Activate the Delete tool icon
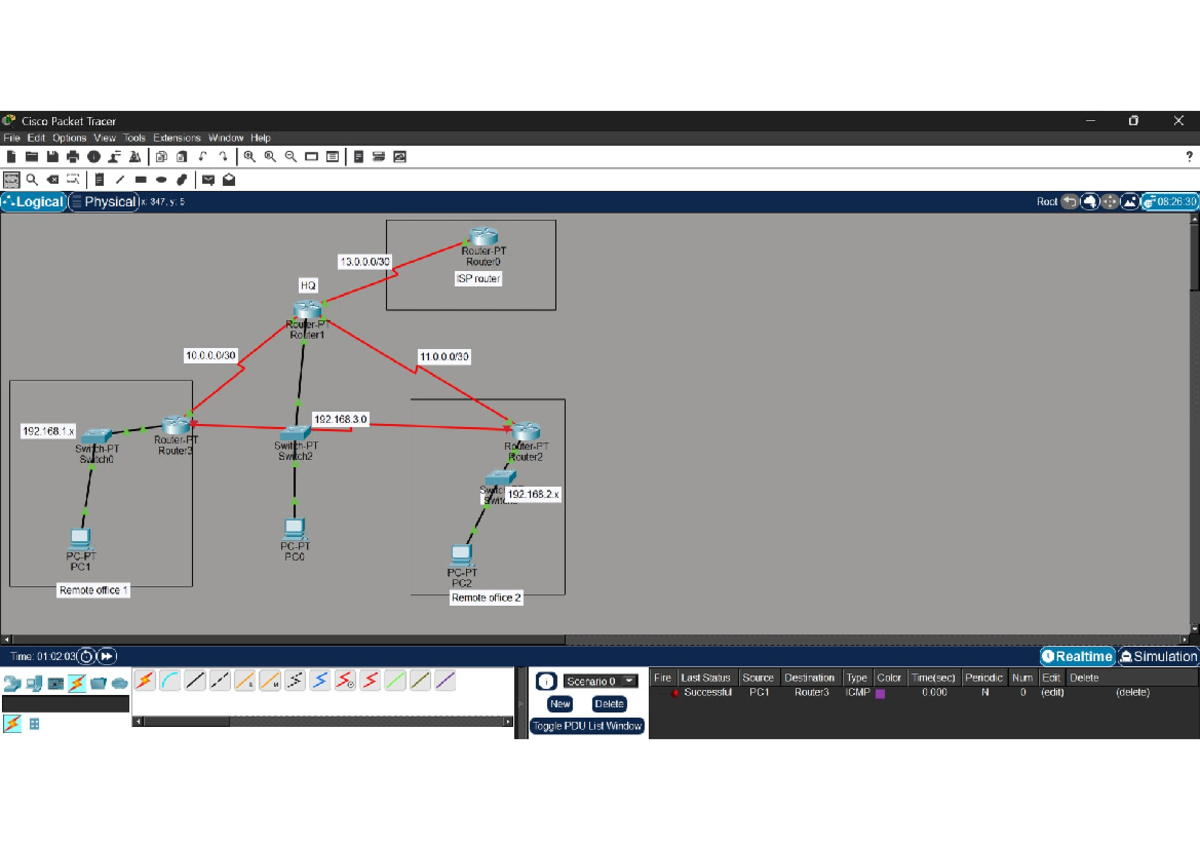 pos(52,180)
